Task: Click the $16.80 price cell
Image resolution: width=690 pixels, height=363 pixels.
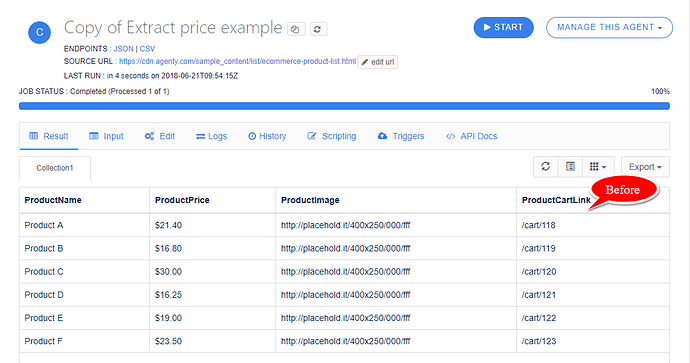Action: coord(213,249)
